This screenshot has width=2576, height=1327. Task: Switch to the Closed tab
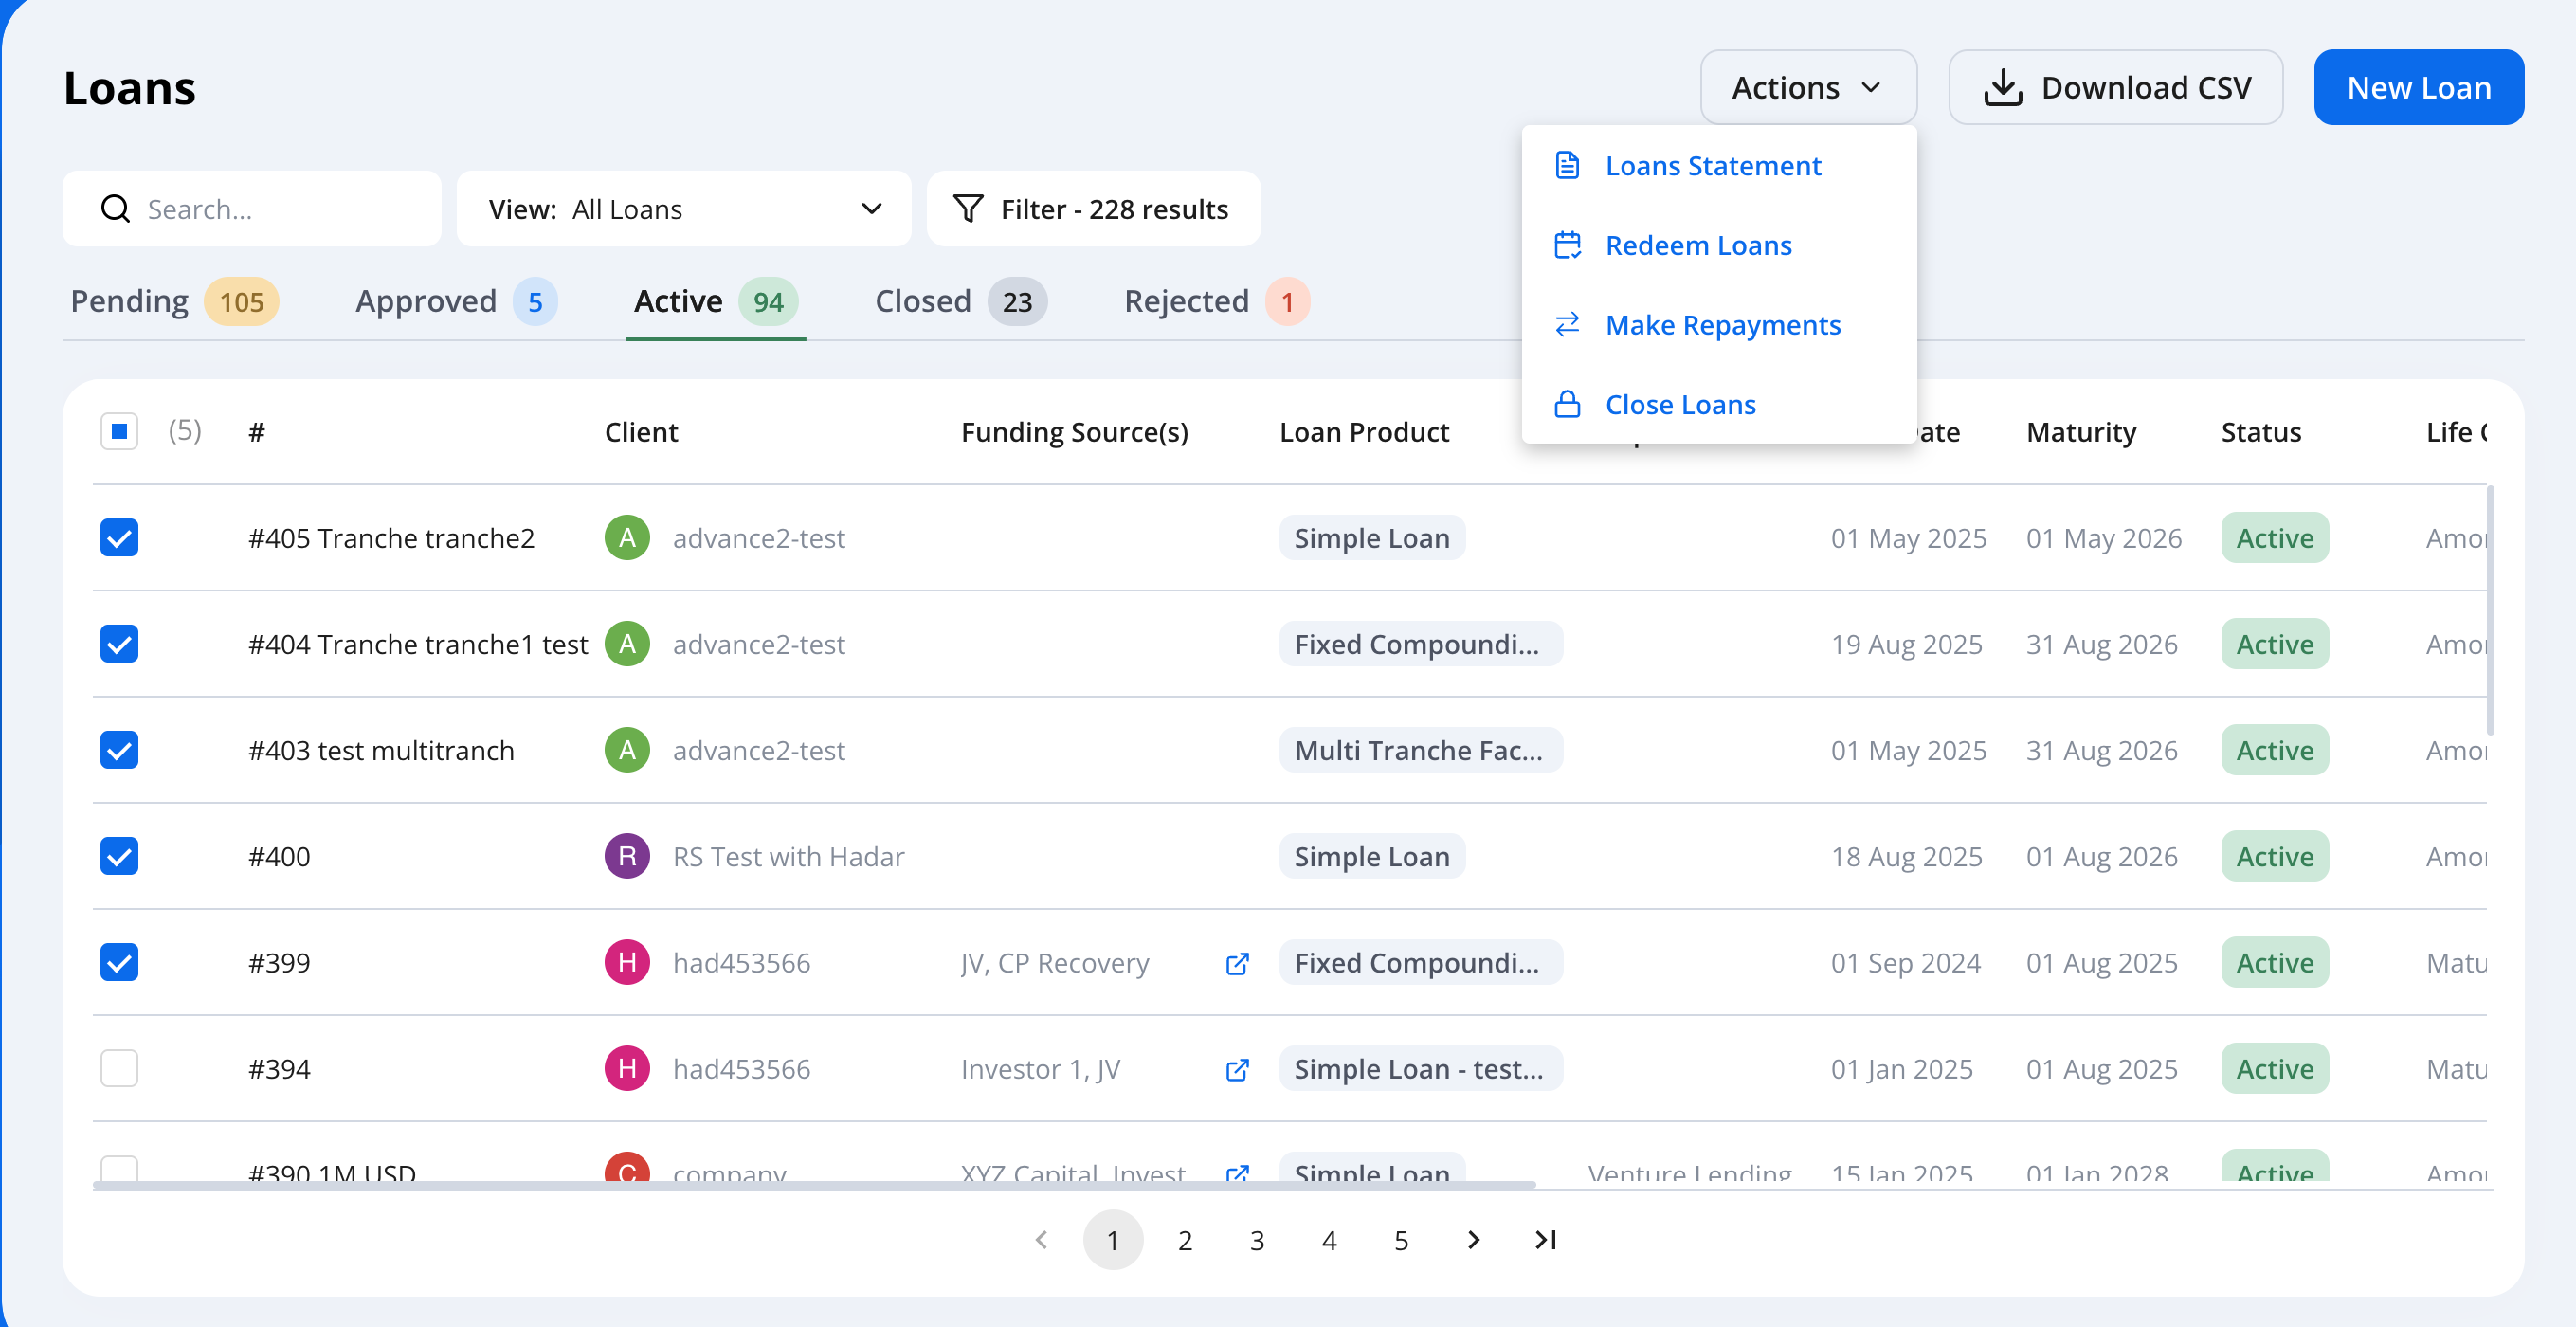960,301
